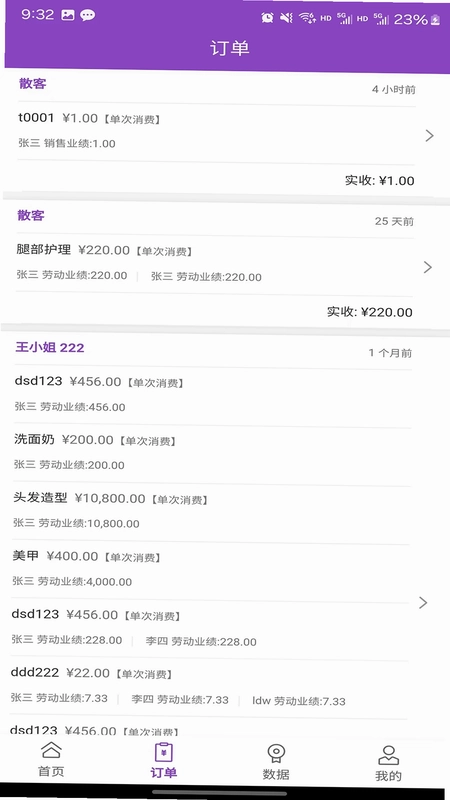Go to 我的 profile icon
The height and width of the screenshot is (800, 450).
point(388,755)
